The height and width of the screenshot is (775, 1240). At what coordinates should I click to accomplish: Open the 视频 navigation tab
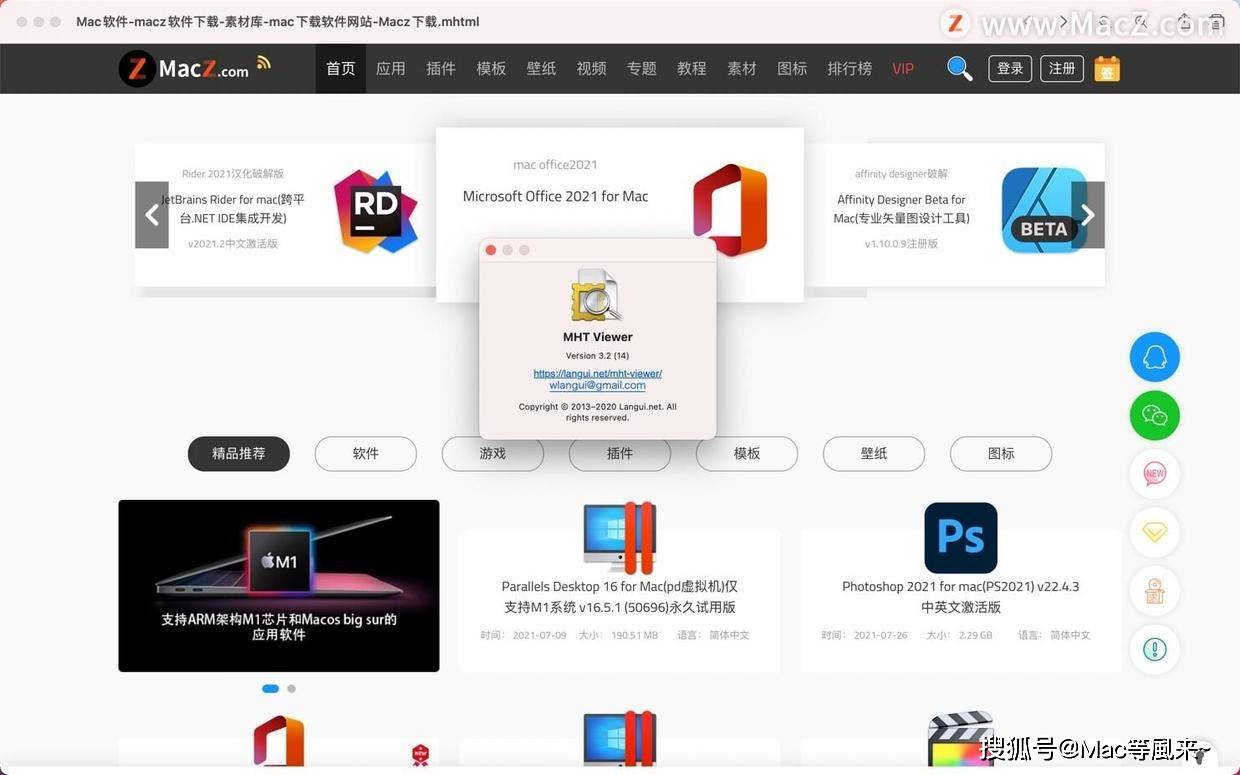click(592, 69)
